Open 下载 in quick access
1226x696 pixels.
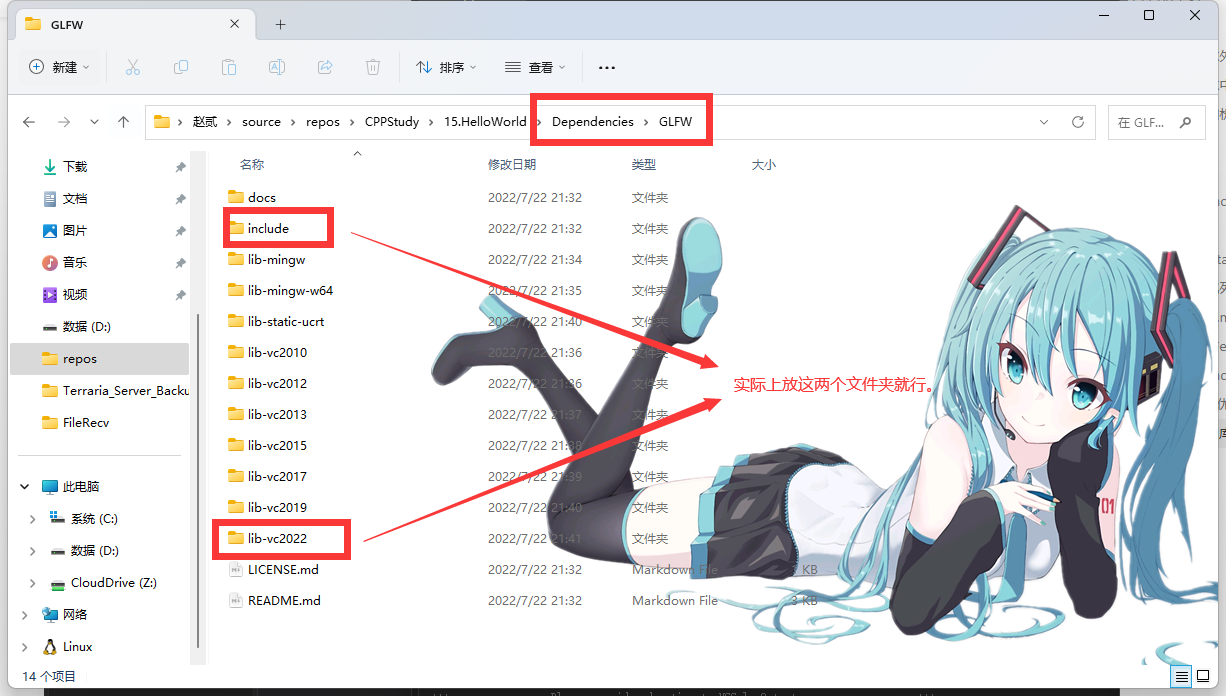tap(75, 167)
